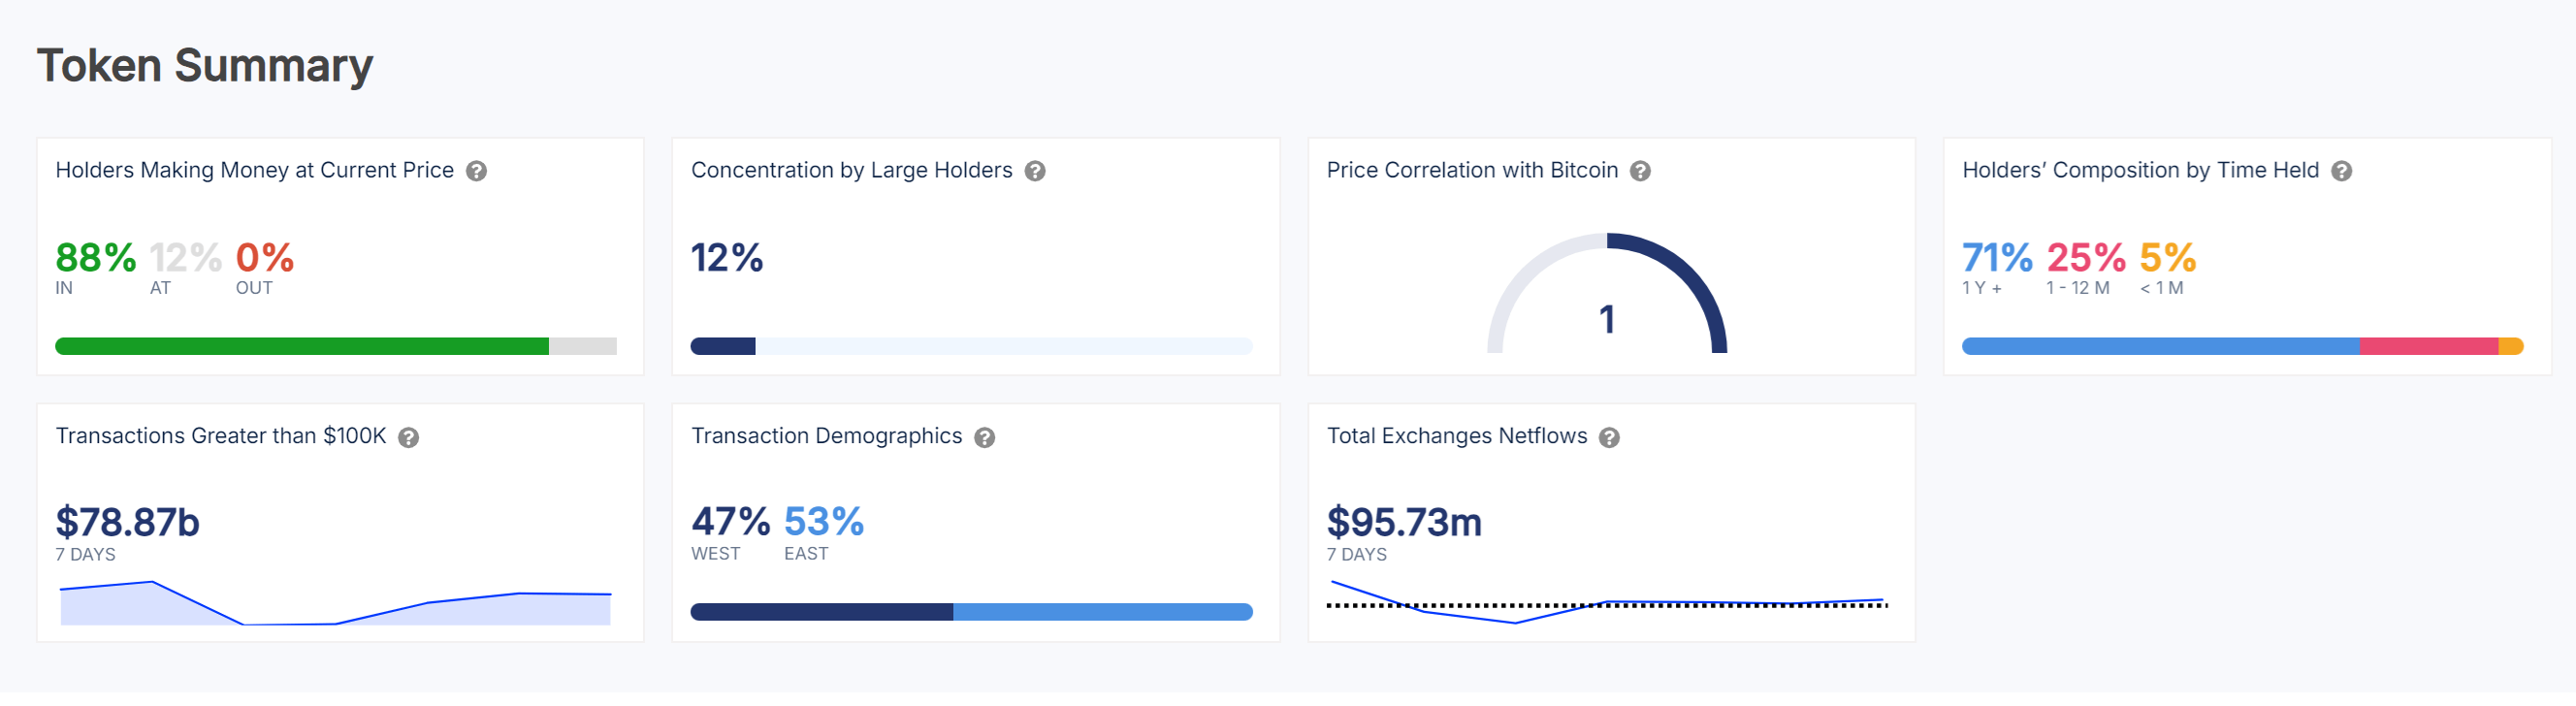Click help icon beside Transaction Demographics
Image resolution: width=2576 pixels, height=706 pixels.
pyautogui.click(x=984, y=437)
